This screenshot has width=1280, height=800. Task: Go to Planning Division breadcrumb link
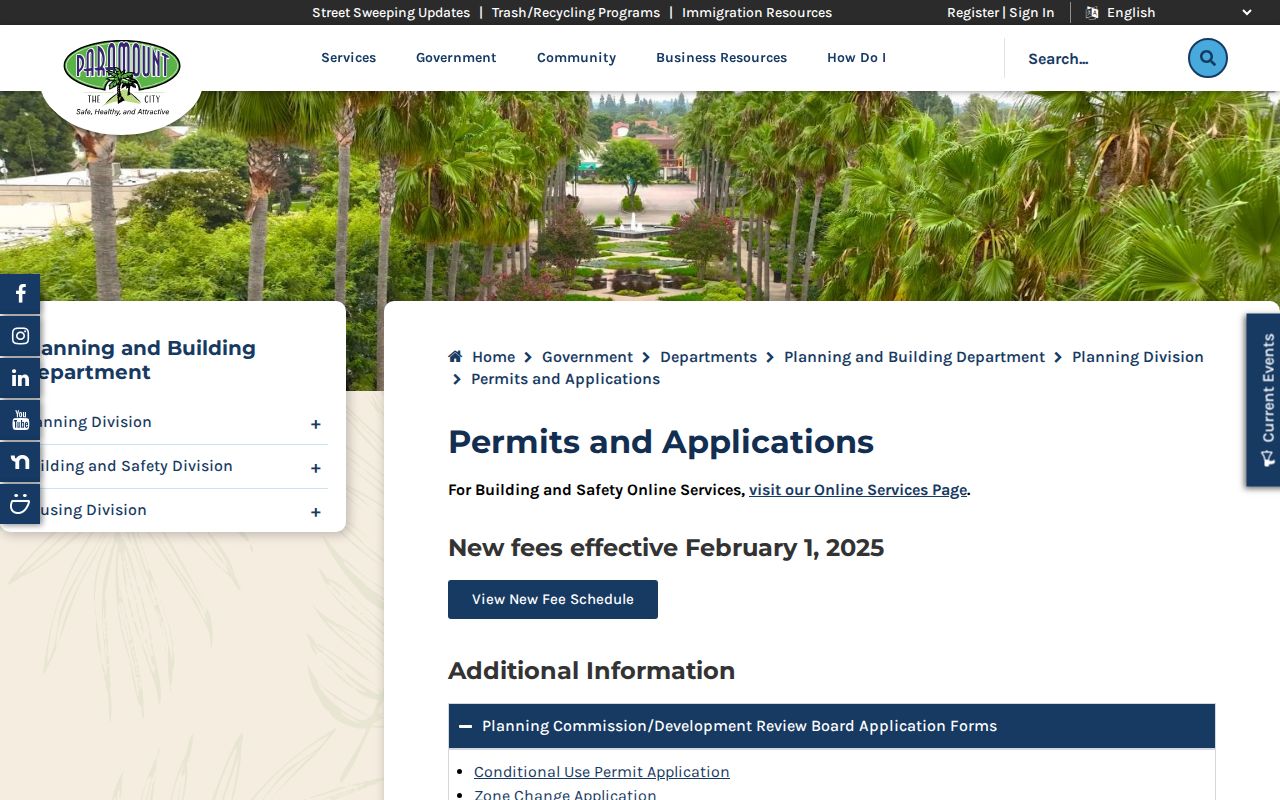coord(1138,357)
